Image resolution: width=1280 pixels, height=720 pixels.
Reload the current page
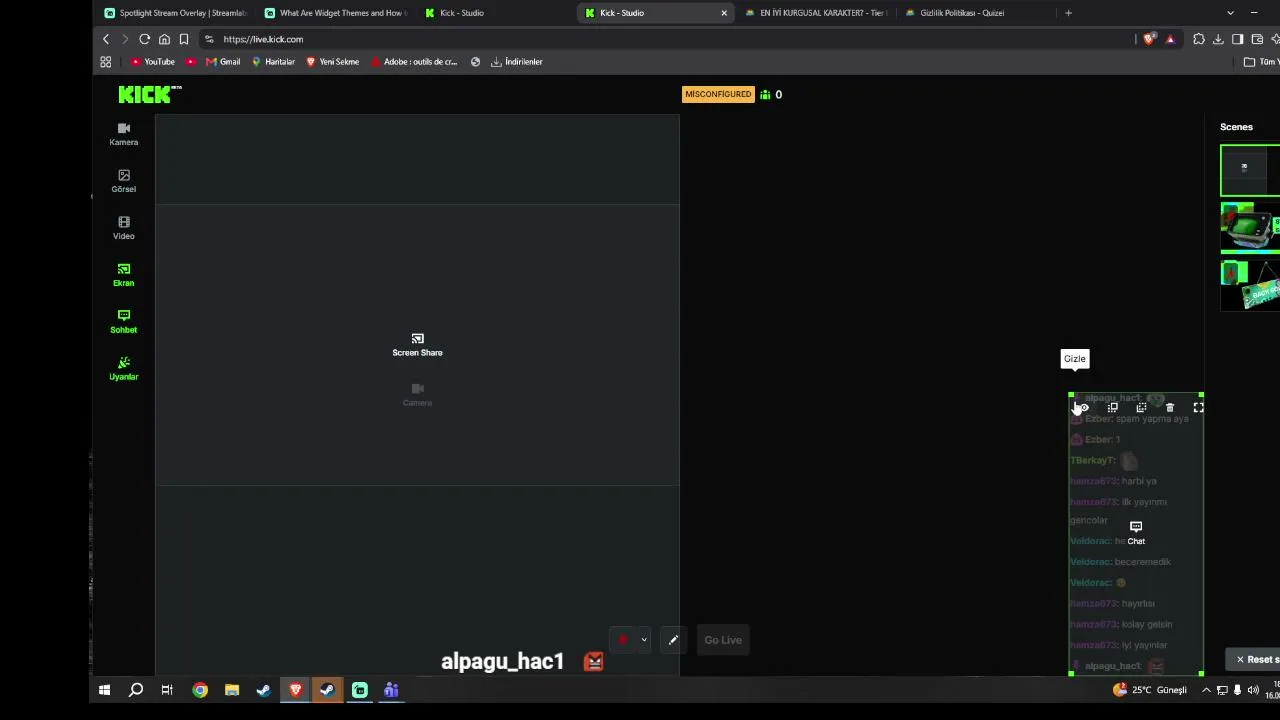point(145,39)
